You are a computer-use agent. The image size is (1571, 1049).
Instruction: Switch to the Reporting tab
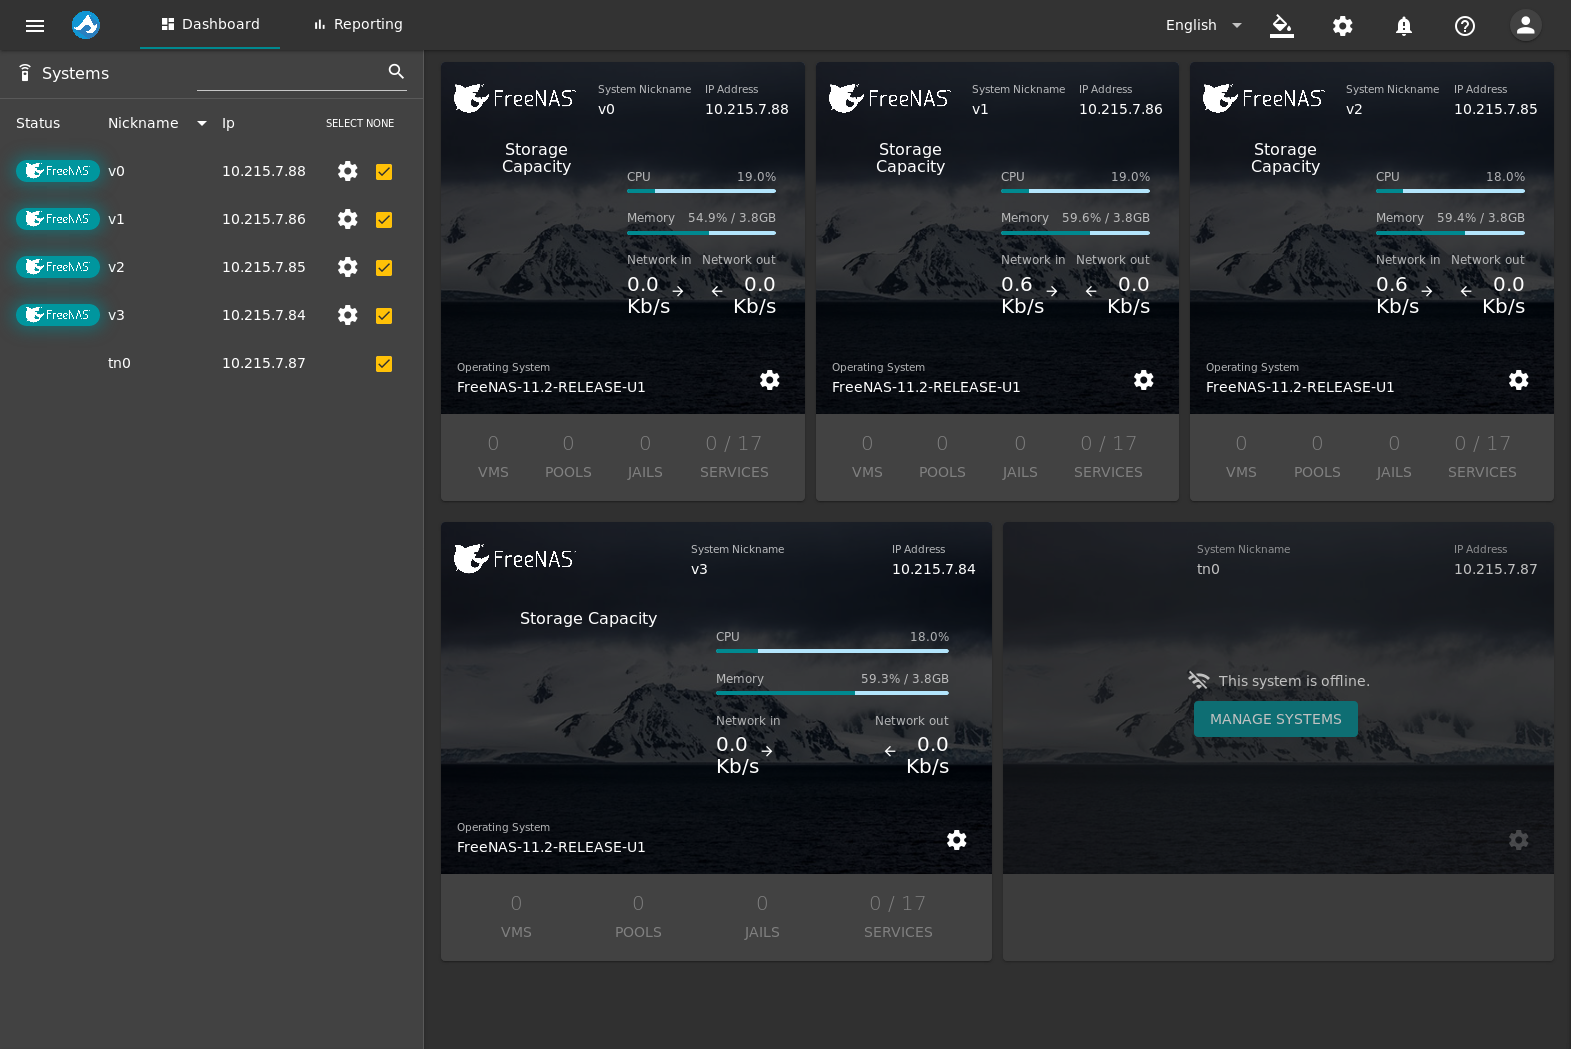pos(358,24)
